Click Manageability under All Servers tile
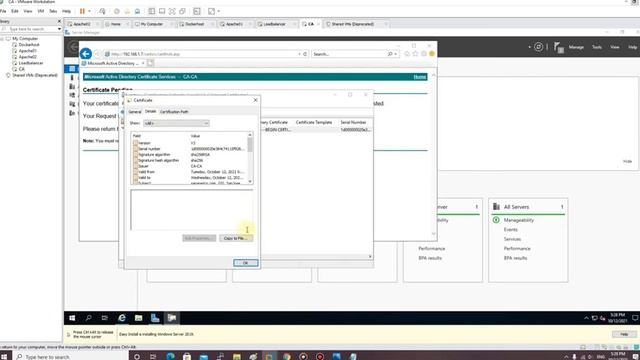Image resolution: width=640 pixels, height=360 pixels. tap(518, 220)
